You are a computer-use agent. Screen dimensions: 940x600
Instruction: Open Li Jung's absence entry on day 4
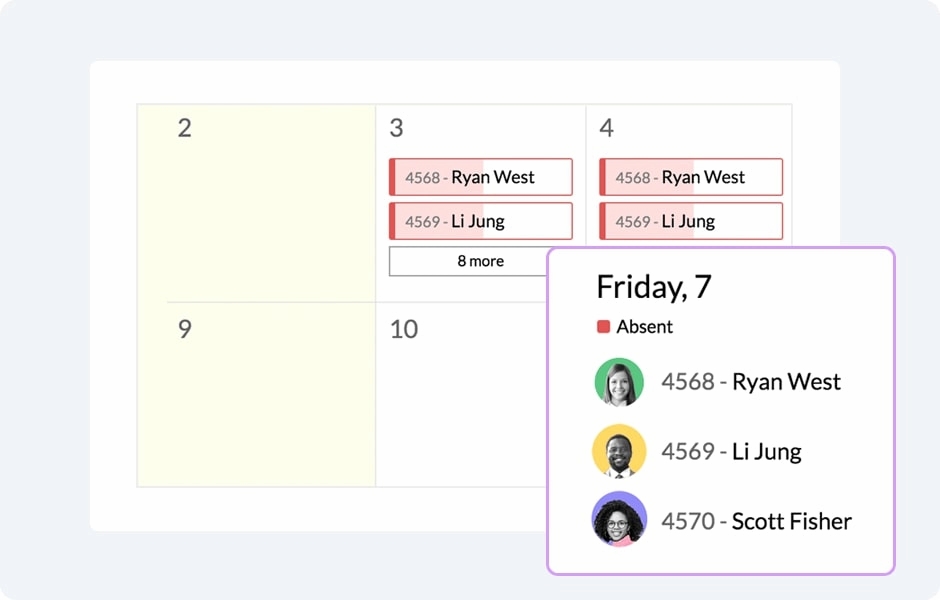pyautogui.click(x=690, y=221)
